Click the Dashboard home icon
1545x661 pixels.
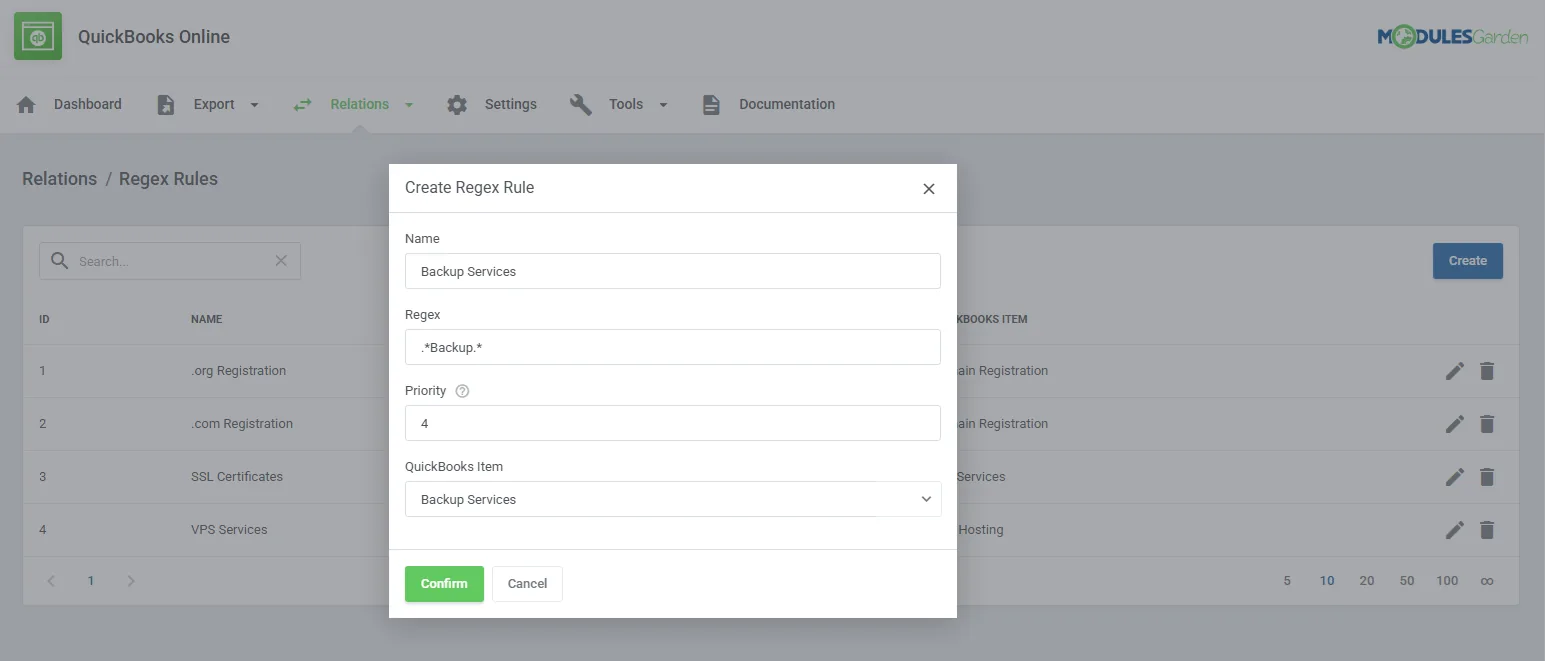point(27,104)
